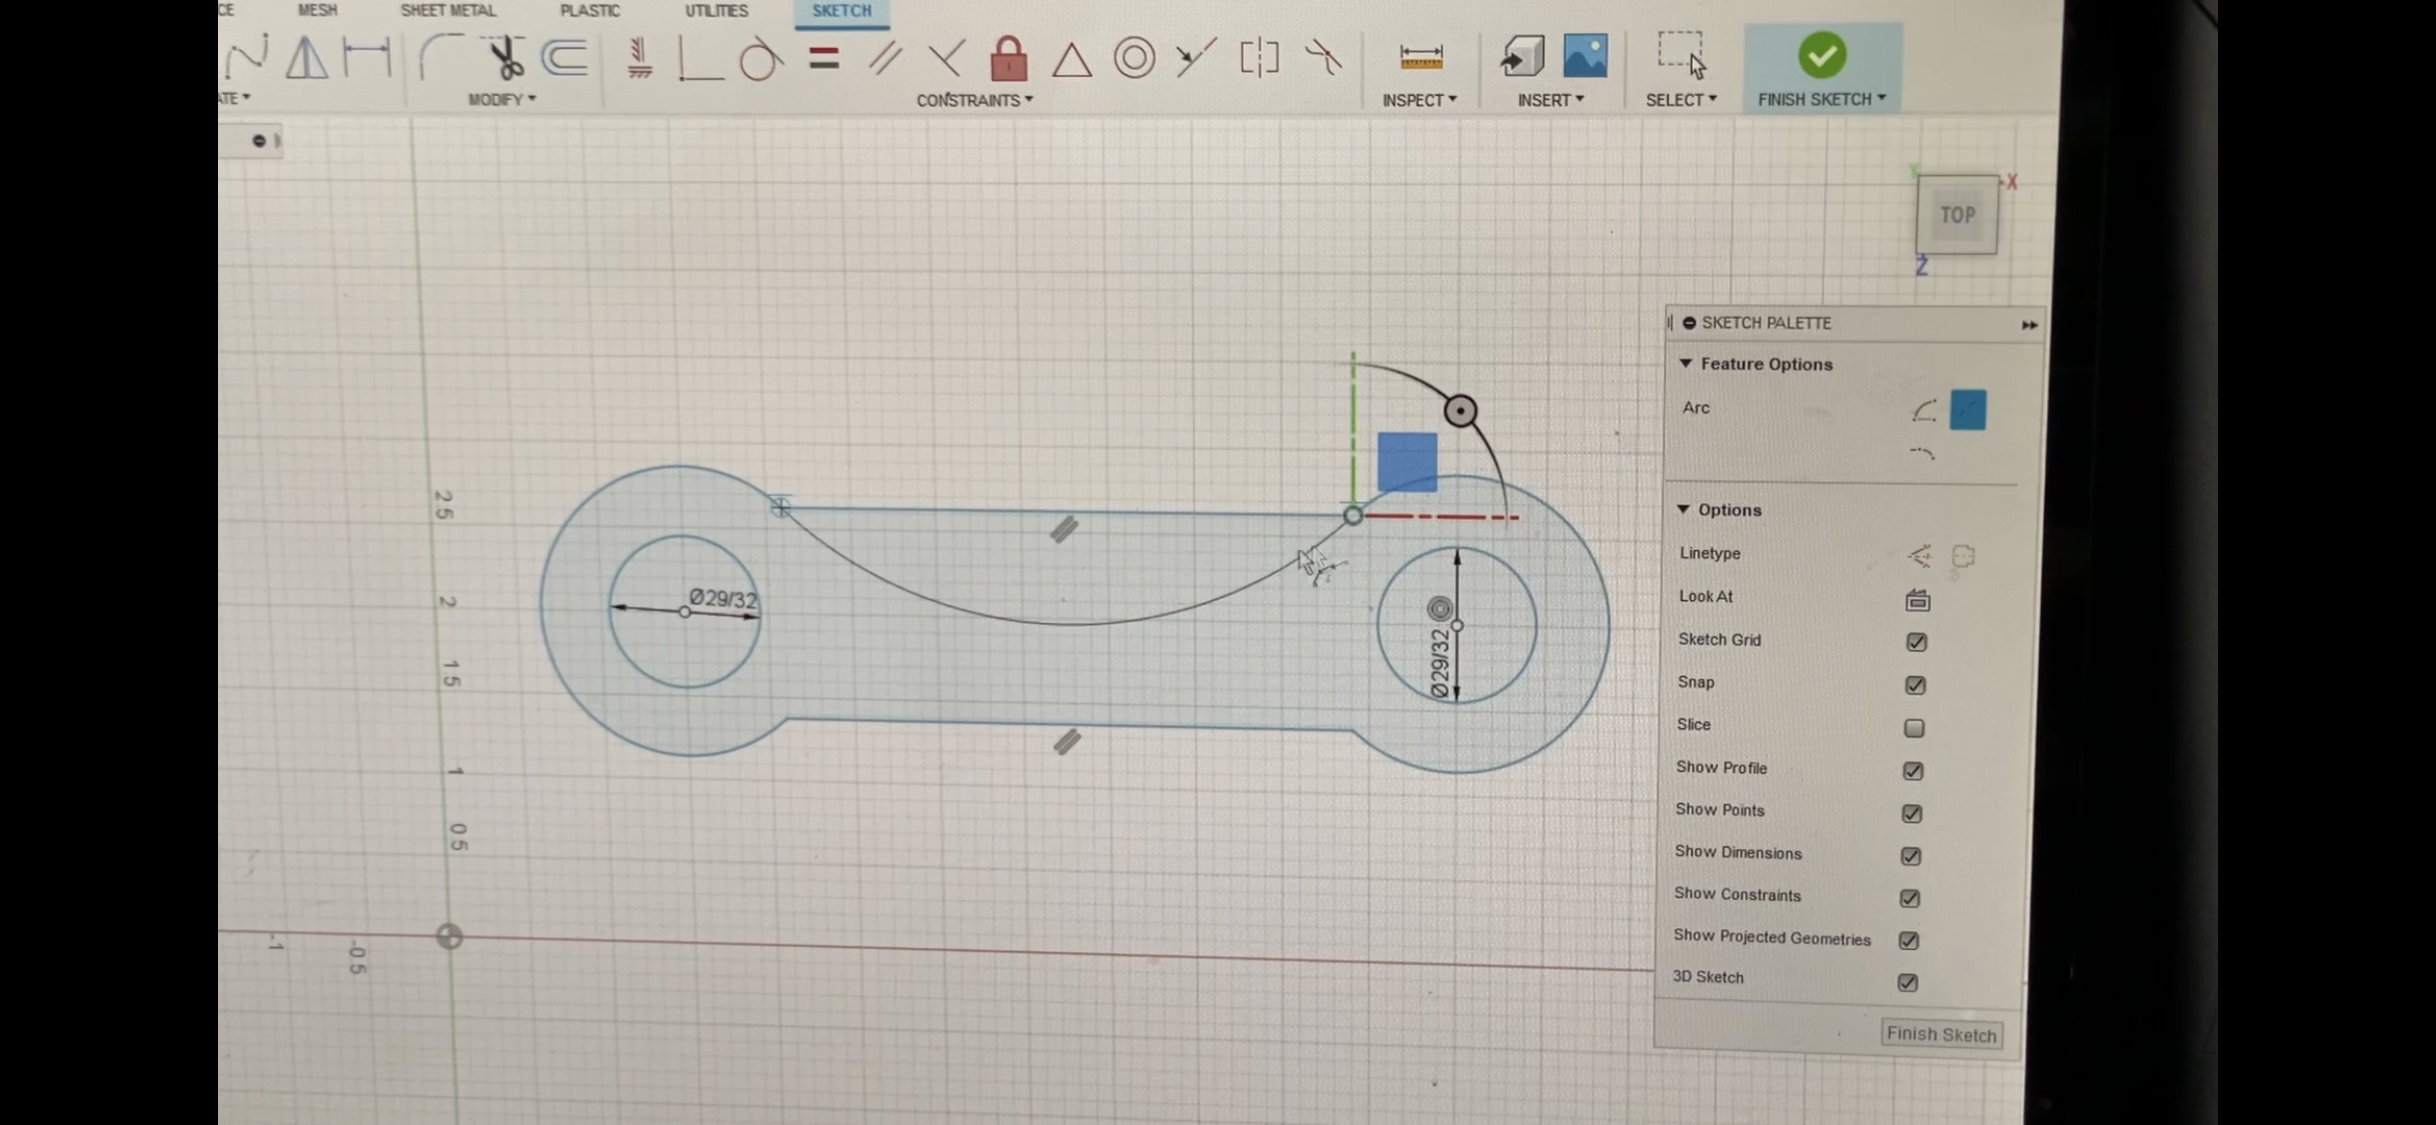This screenshot has height=1125, width=2436.
Task: Switch to the SHEET METAL tab
Action: [x=447, y=10]
